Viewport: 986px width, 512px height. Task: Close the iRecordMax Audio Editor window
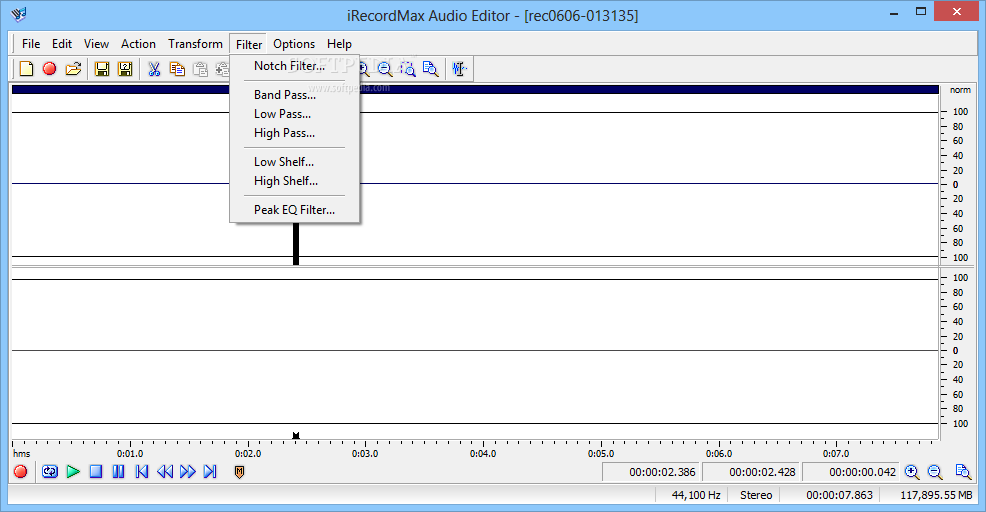tap(957, 11)
